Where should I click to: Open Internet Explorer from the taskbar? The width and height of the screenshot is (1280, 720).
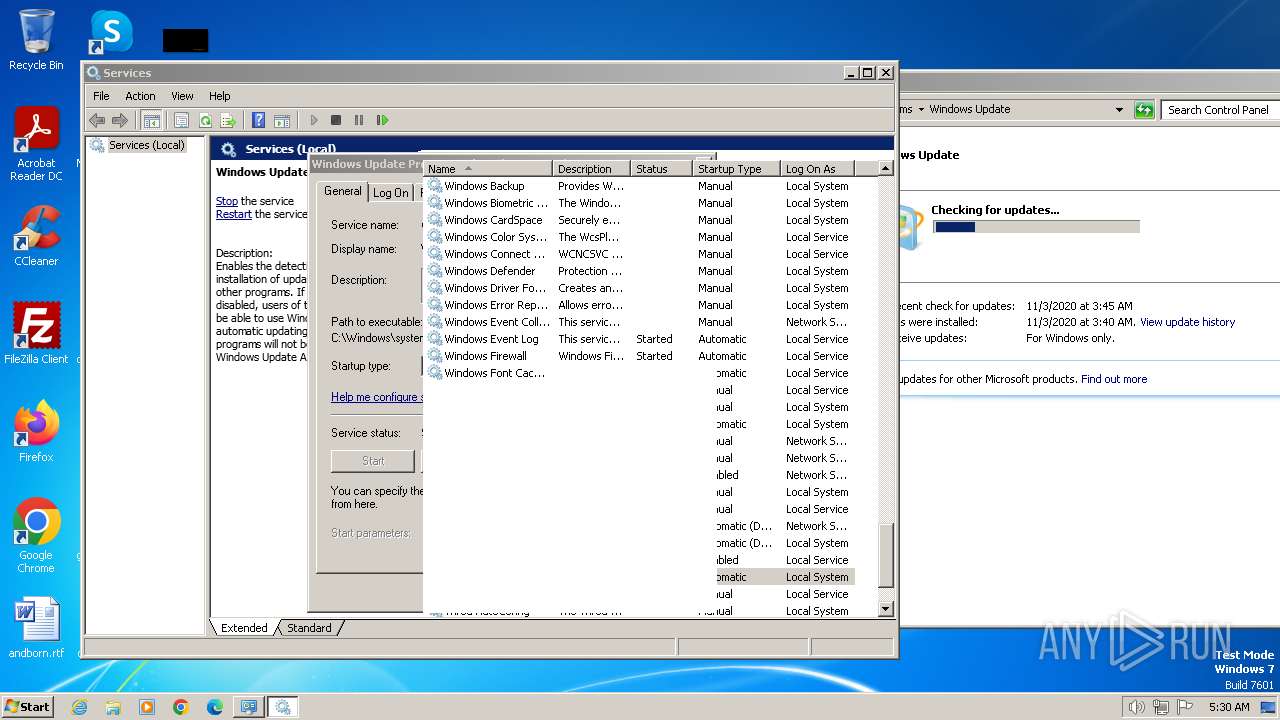point(79,707)
